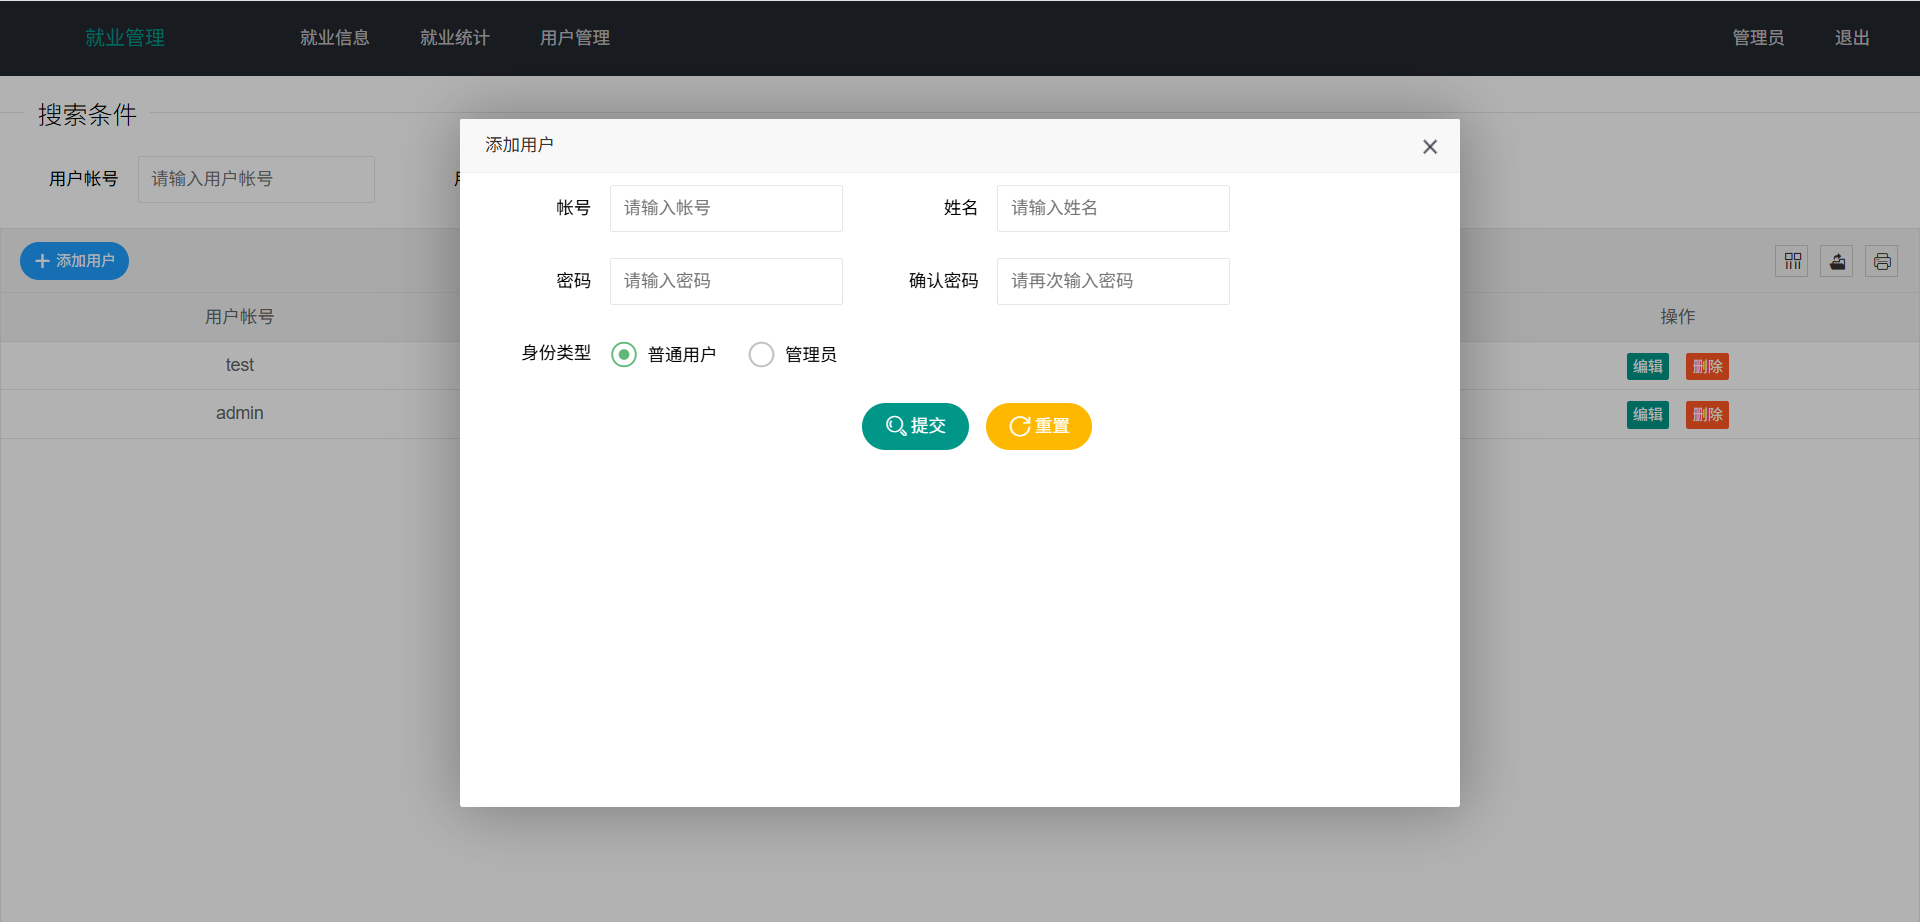Screen dimensions: 1920x922
Task: Open the column display filter icon
Action: coord(1792,261)
